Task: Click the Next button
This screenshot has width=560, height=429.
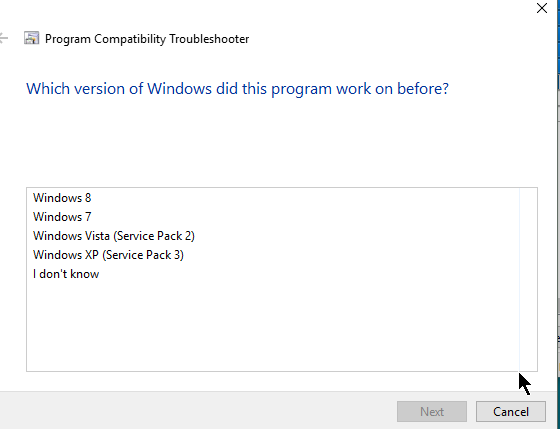Action: pos(432,411)
